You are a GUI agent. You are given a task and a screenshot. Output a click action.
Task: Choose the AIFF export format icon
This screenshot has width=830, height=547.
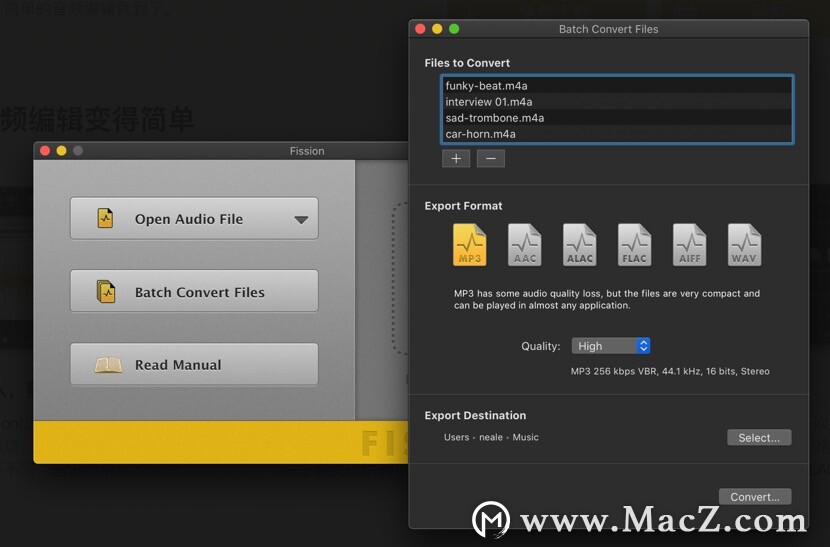pos(690,244)
